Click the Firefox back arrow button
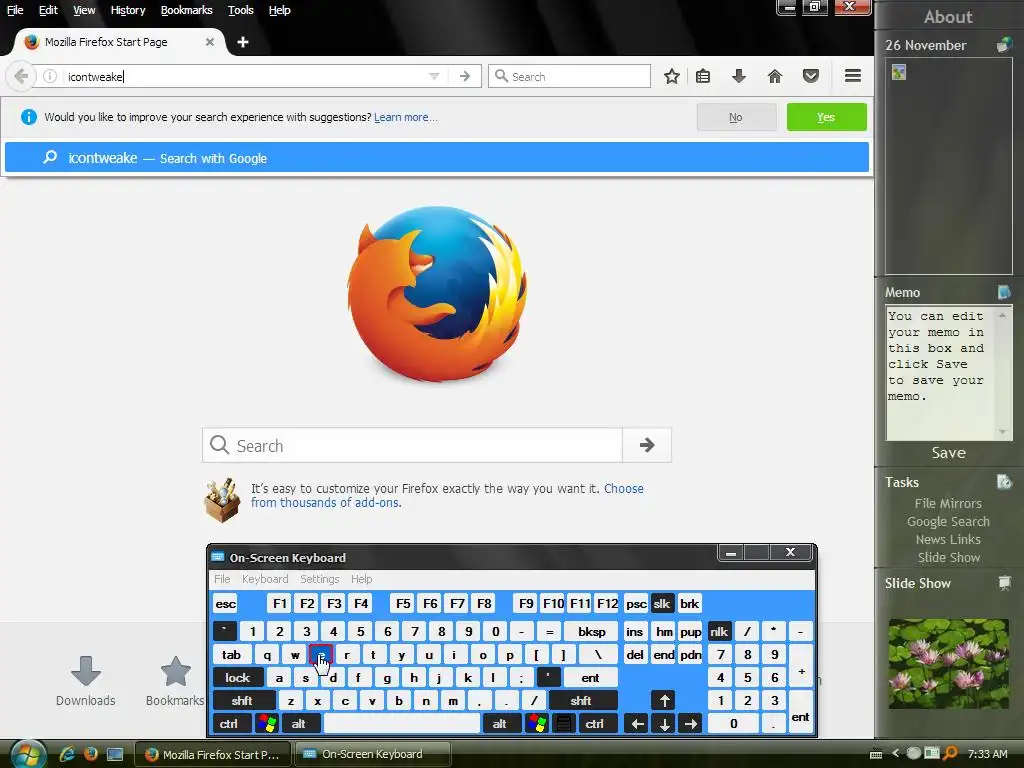Screen dimensions: 1024x768 coord(21,76)
